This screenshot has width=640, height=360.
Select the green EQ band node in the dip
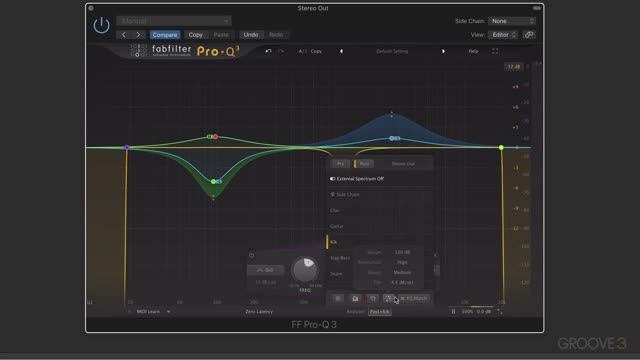point(213,181)
